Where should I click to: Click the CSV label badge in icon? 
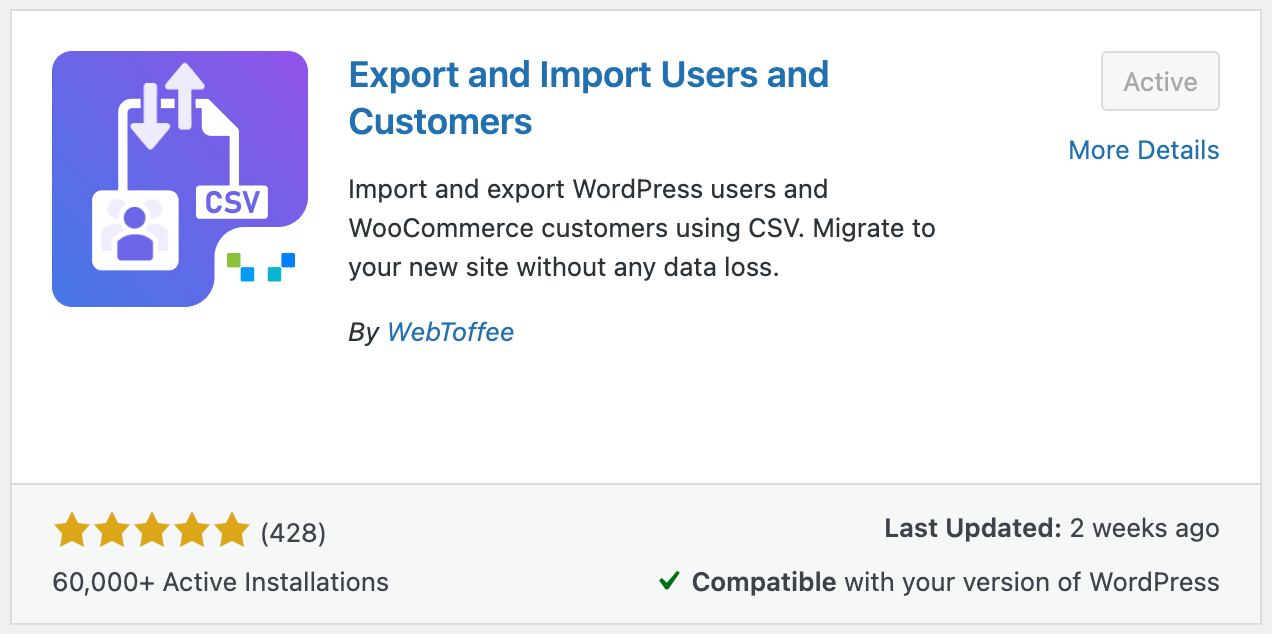tap(232, 201)
